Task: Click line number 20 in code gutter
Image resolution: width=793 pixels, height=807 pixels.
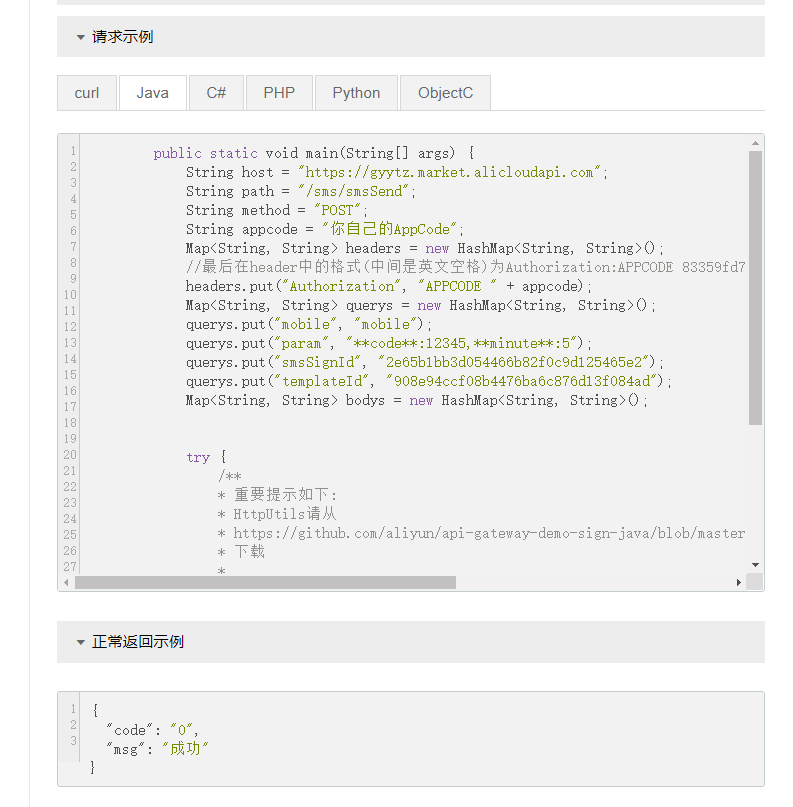Action: (x=71, y=455)
